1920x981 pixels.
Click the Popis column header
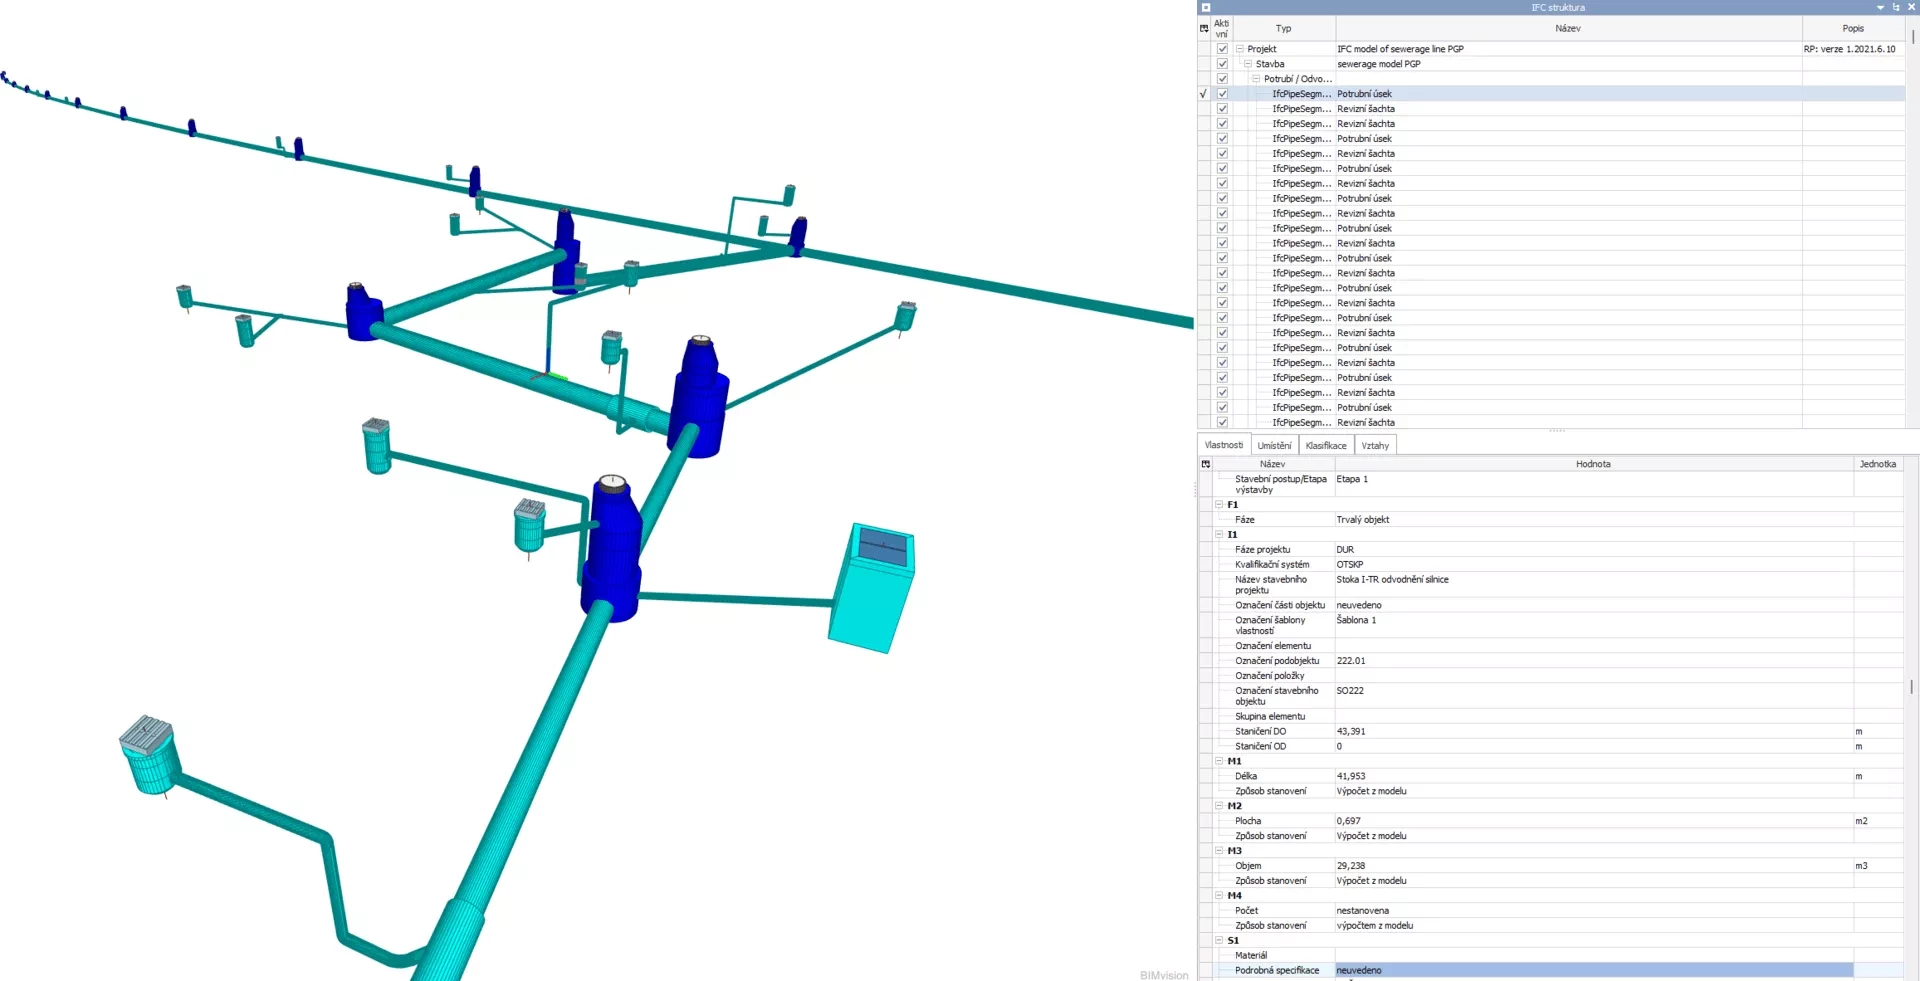click(x=1853, y=29)
